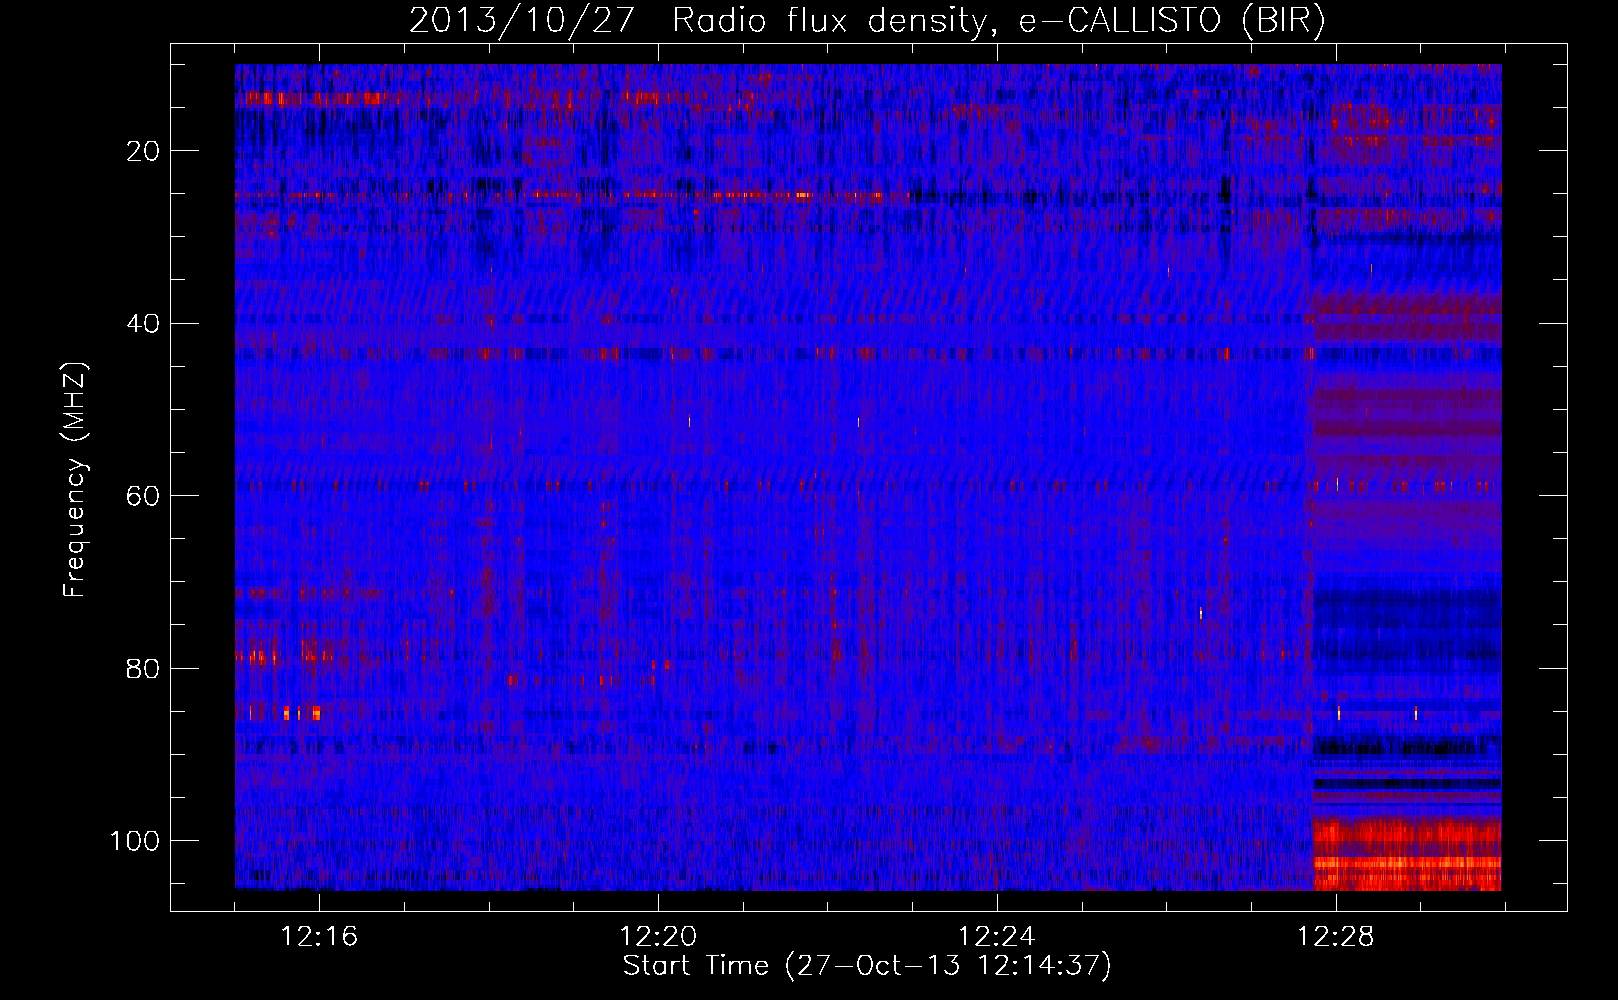Viewport: 1618px width, 1000px height.
Task: Click the "12:16" time tick label
Action: coord(319,937)
